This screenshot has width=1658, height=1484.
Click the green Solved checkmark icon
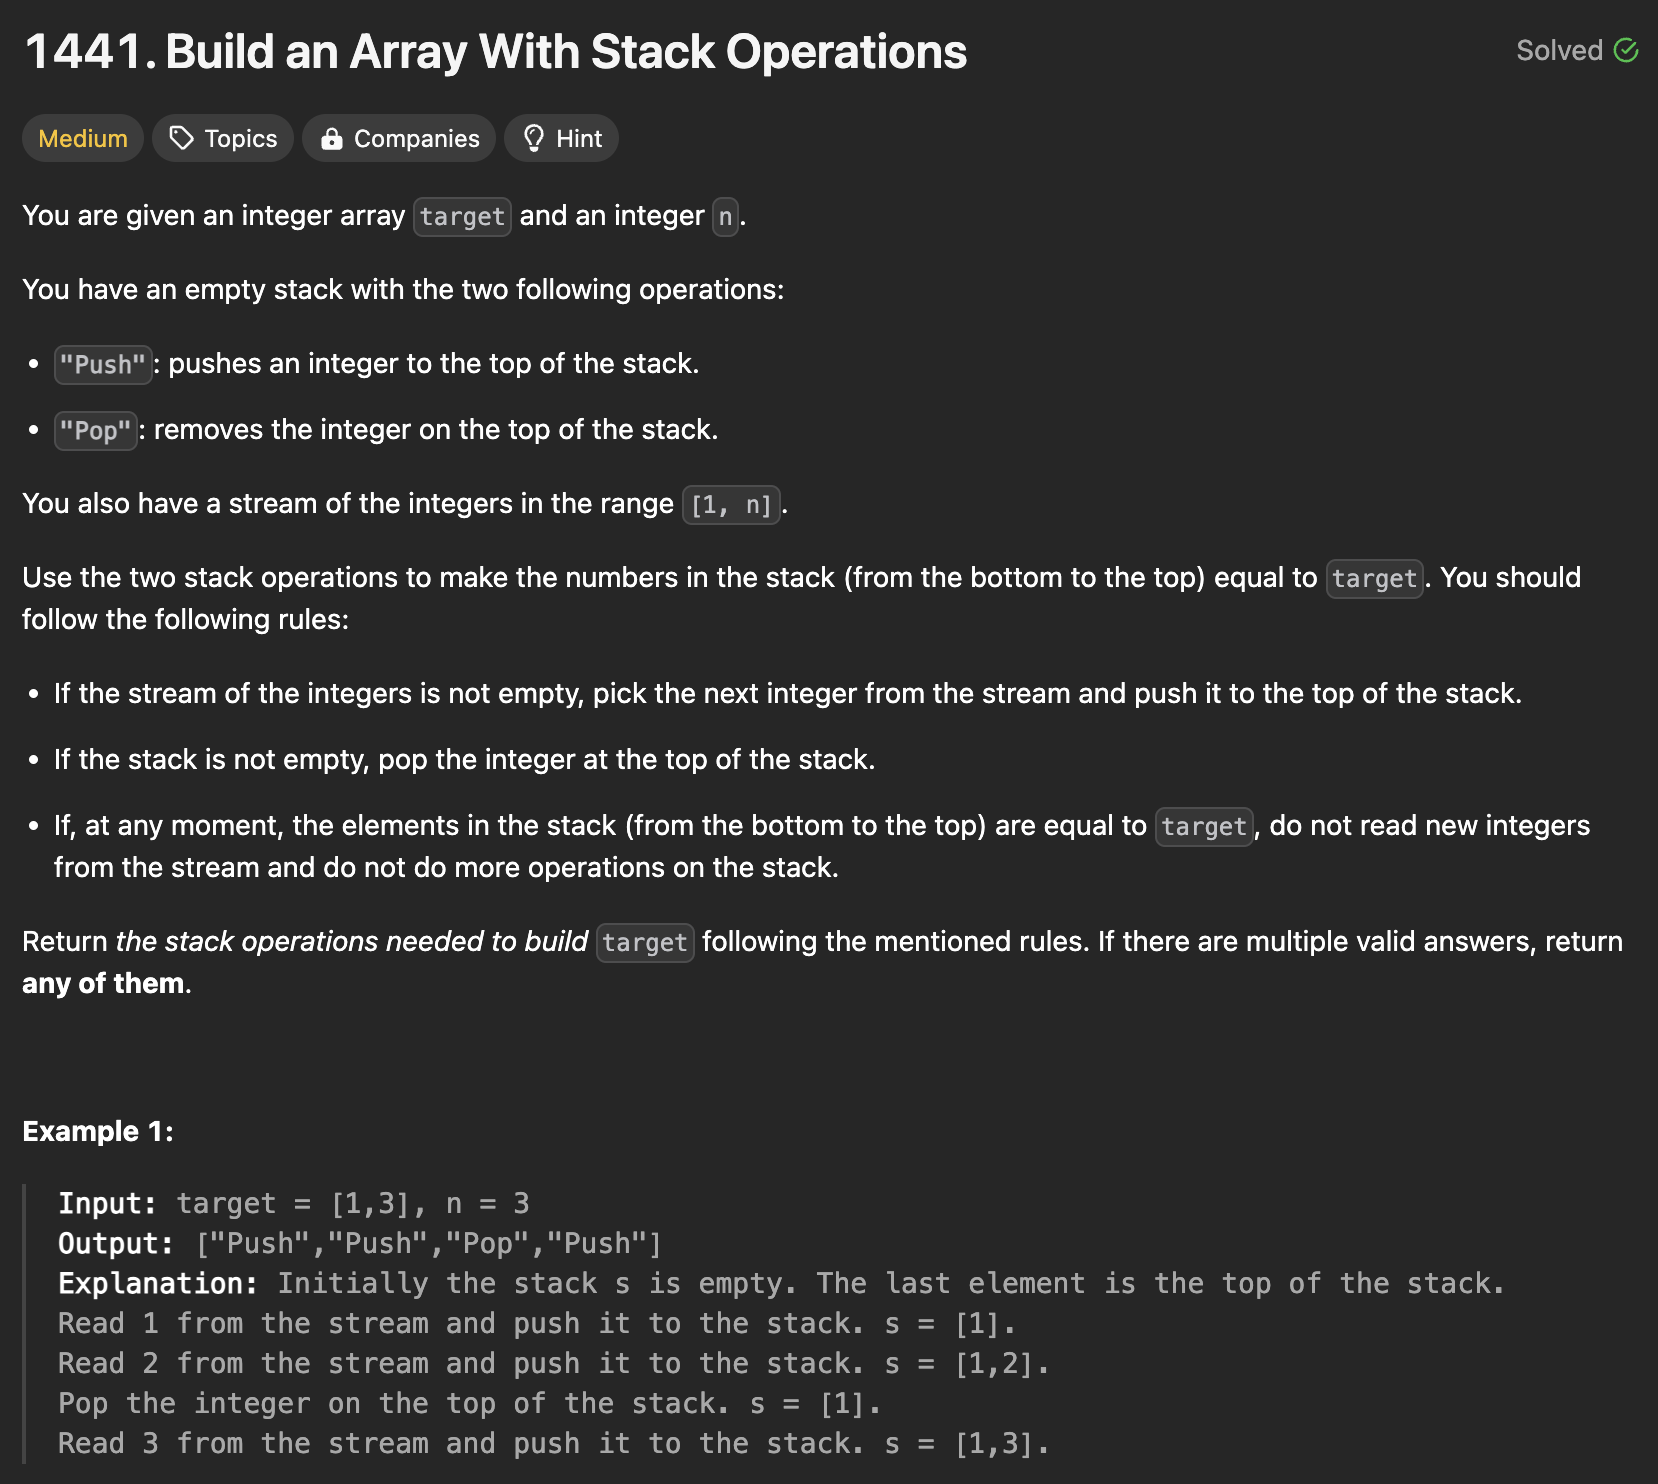coord(1627,50)
